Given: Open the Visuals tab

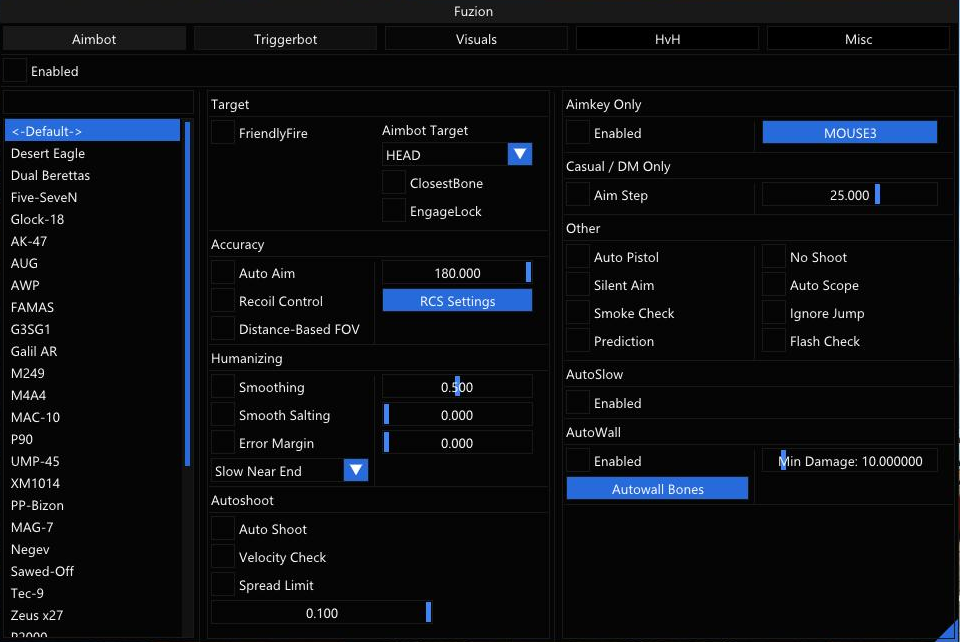Looking at the screenshot, I should (x=476, y=39).
